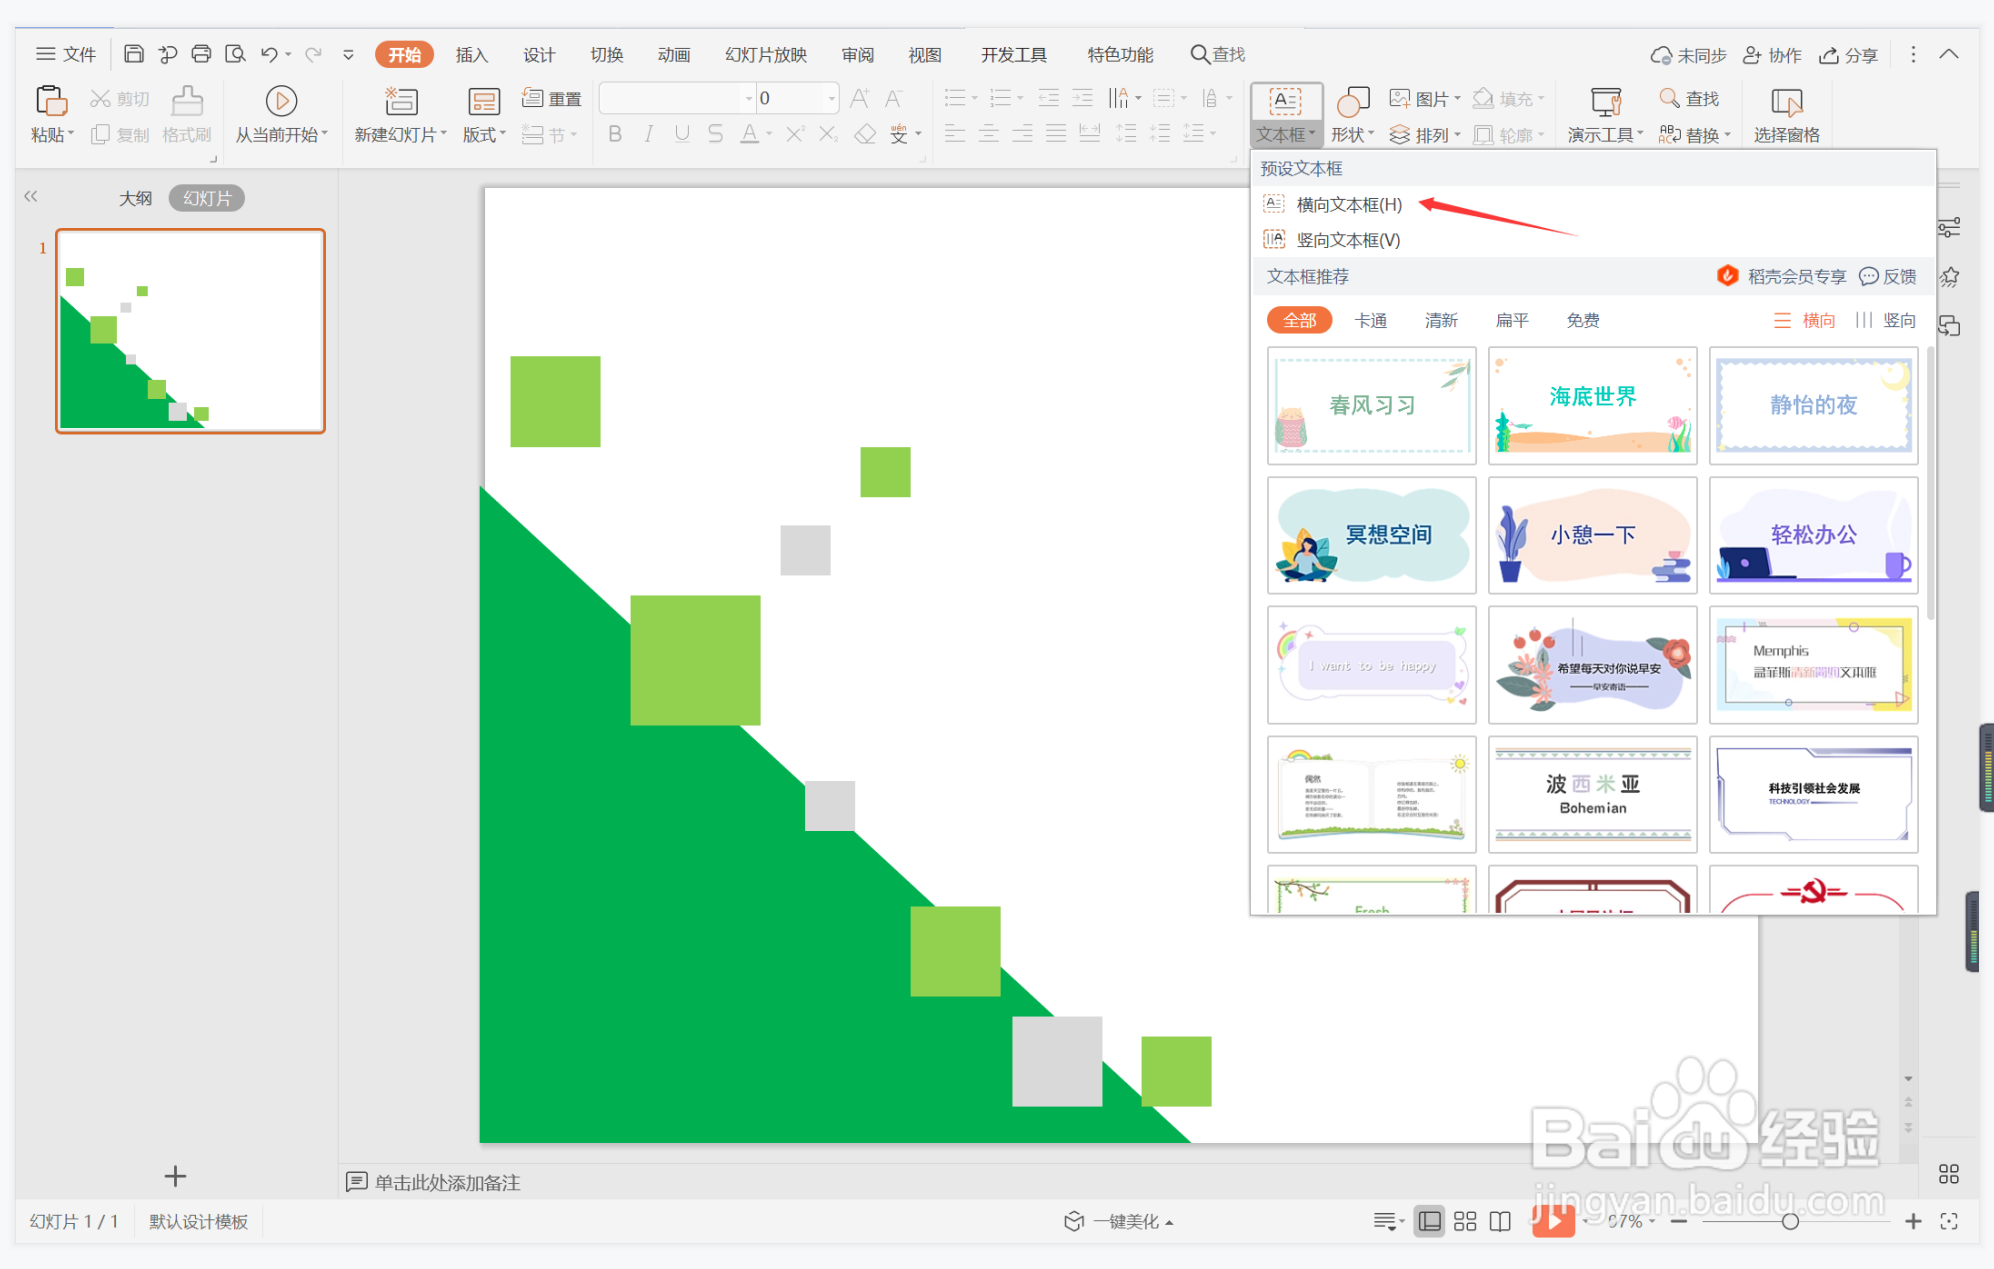
Task: Click the Bold formatting icon
Action: click(x=615, y=134)
